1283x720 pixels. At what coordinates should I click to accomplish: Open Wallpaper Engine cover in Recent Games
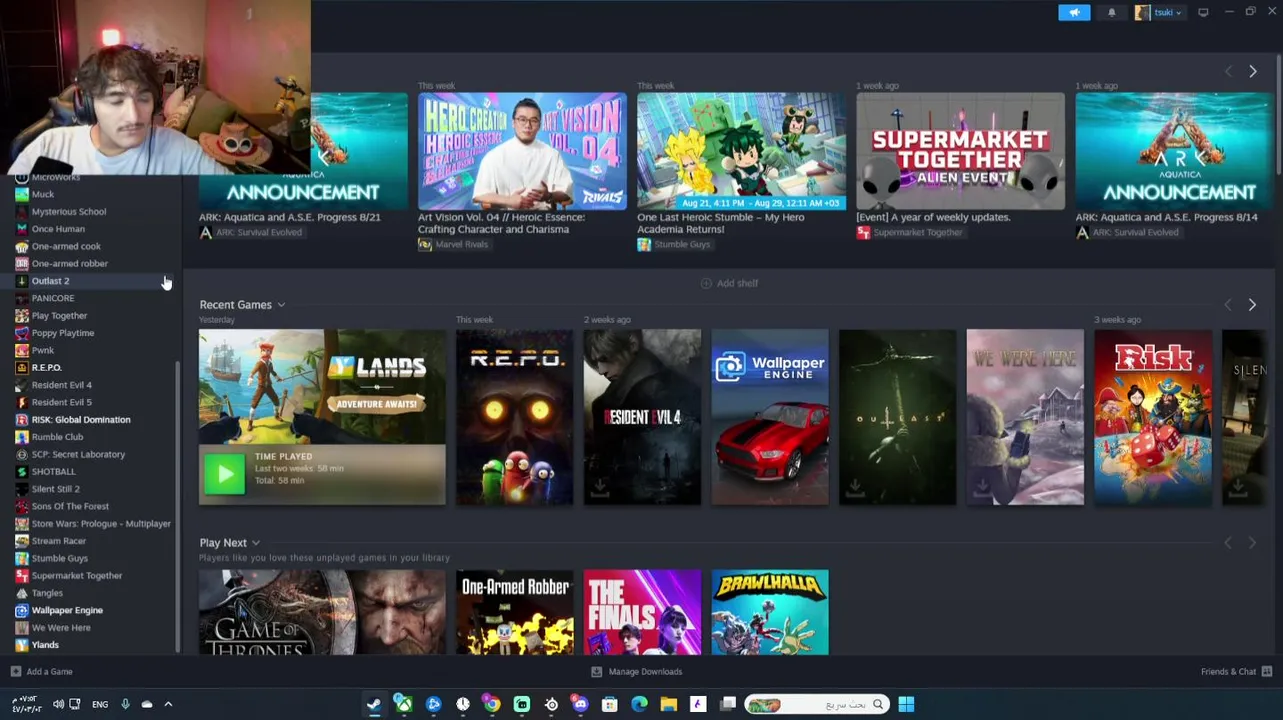(770, 417)
